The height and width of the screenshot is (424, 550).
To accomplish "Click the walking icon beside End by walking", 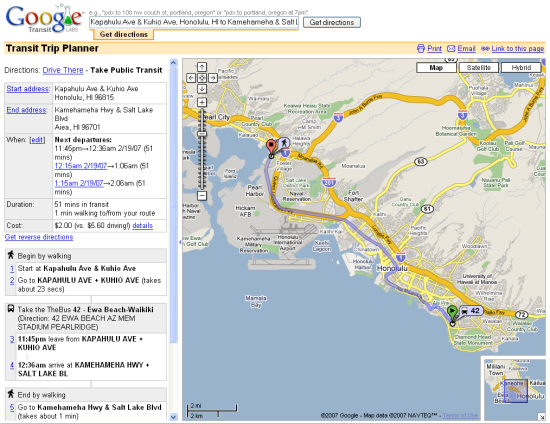I will (11, 394).
